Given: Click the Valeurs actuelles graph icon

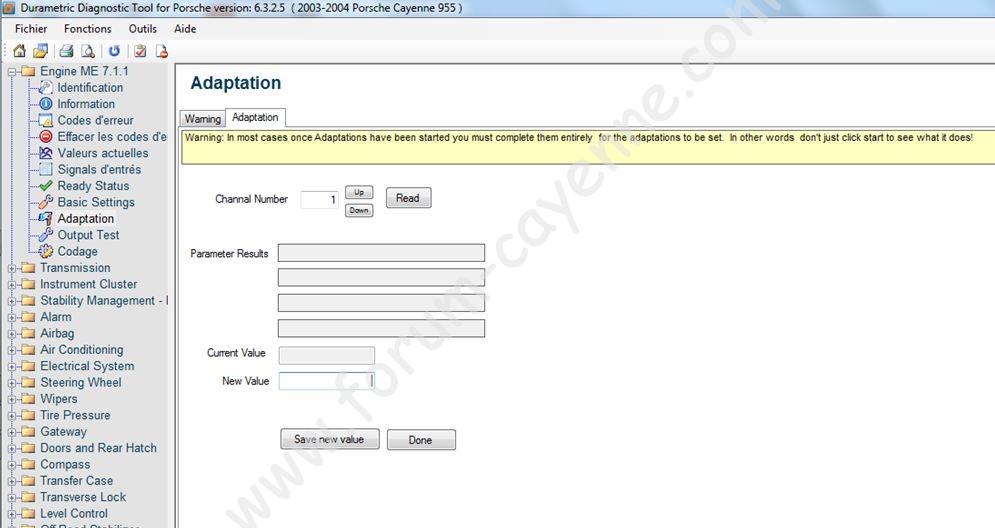Looking at the screenshot, I should [46, 153].
